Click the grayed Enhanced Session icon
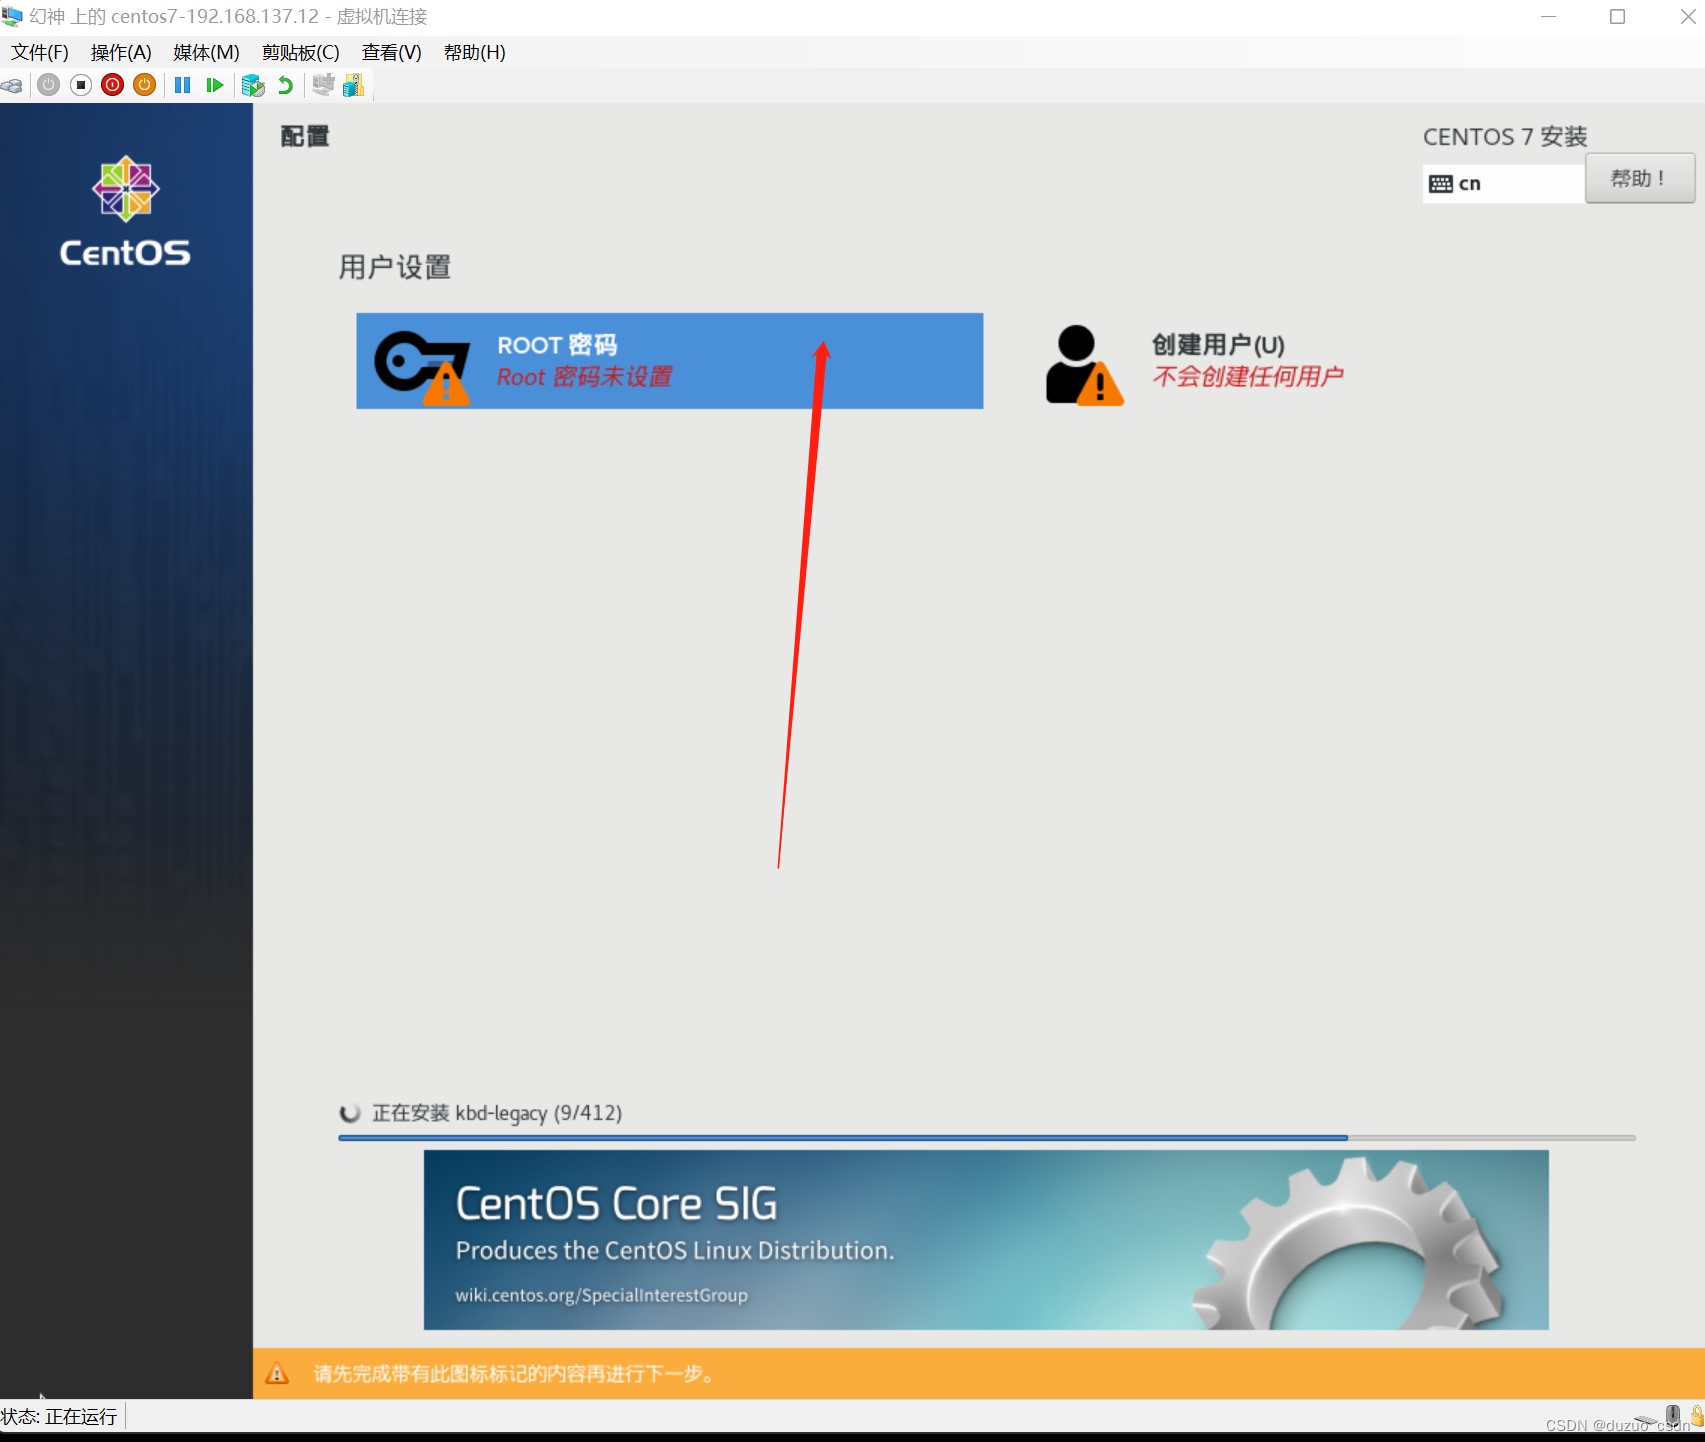 323,85
